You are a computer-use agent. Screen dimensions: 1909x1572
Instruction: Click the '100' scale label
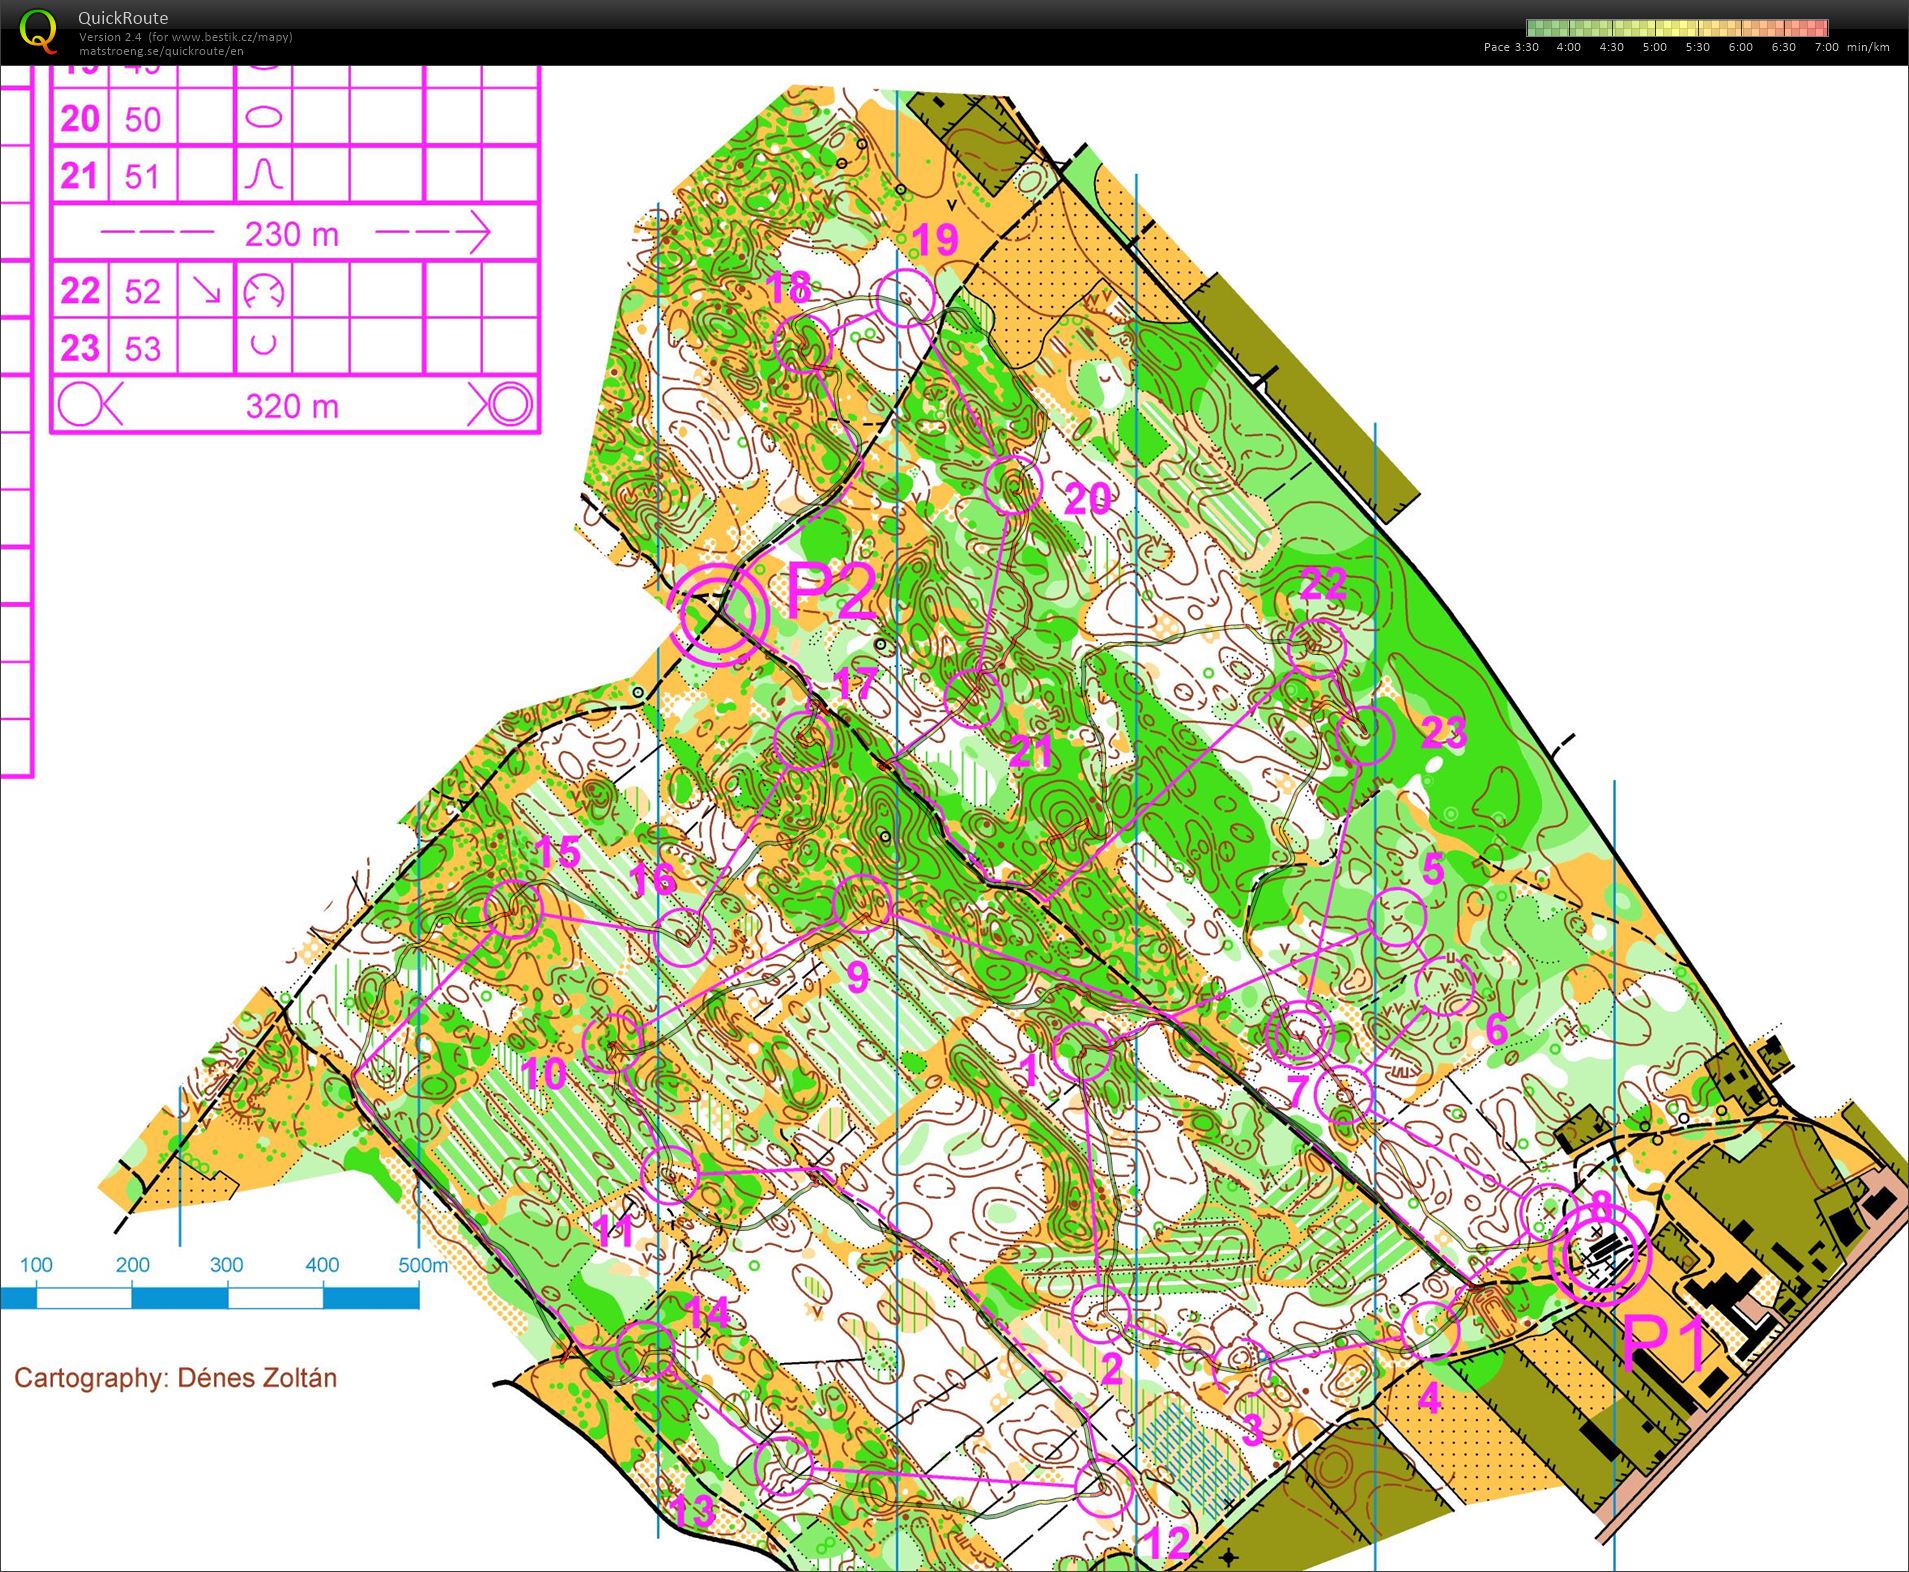(36, 1264)
